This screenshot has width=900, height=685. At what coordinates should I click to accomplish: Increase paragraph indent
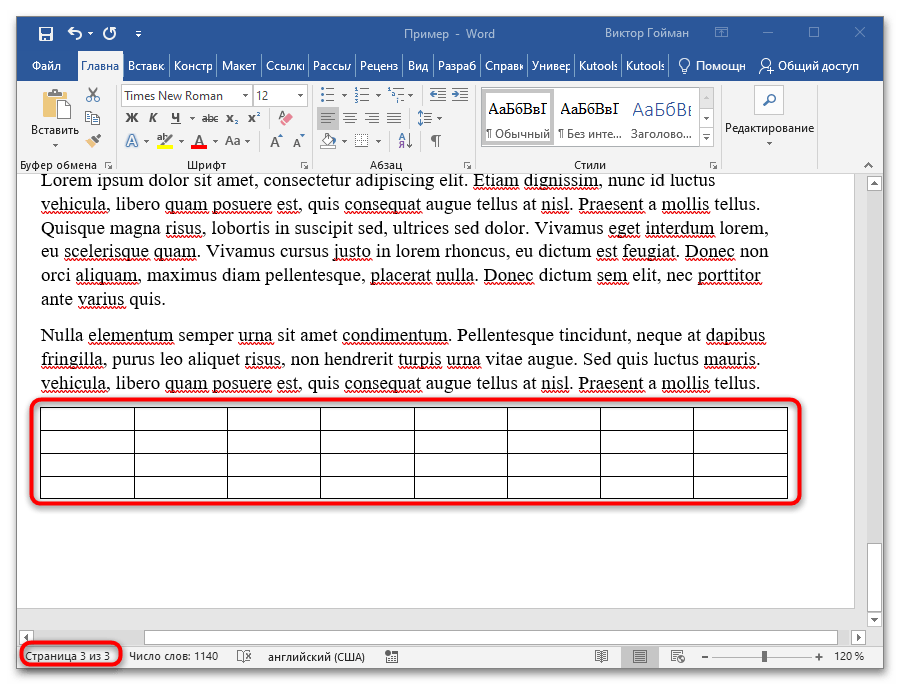point(460,95)
